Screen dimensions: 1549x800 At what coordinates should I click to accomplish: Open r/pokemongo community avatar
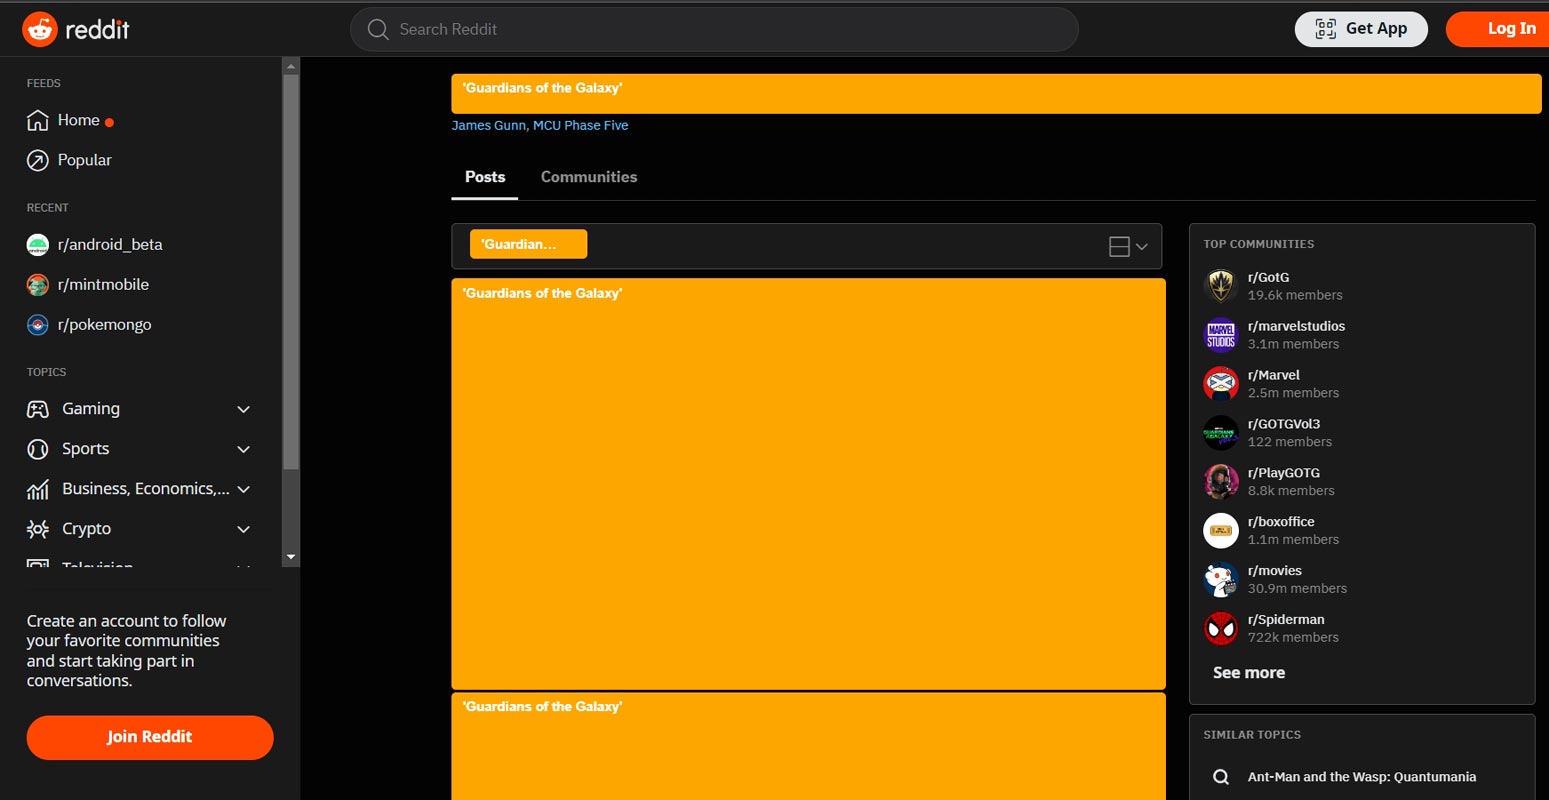coord(37,324)
